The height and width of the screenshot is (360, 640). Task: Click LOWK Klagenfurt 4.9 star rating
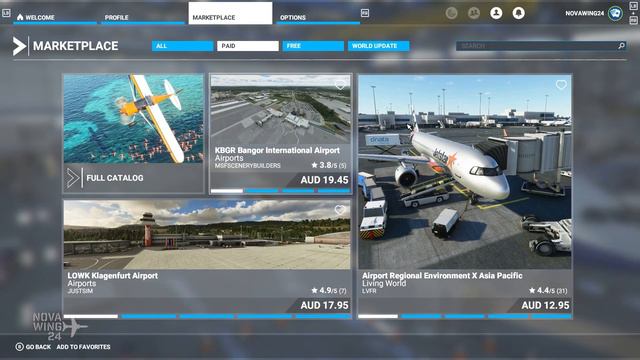(x=329, y=291)
